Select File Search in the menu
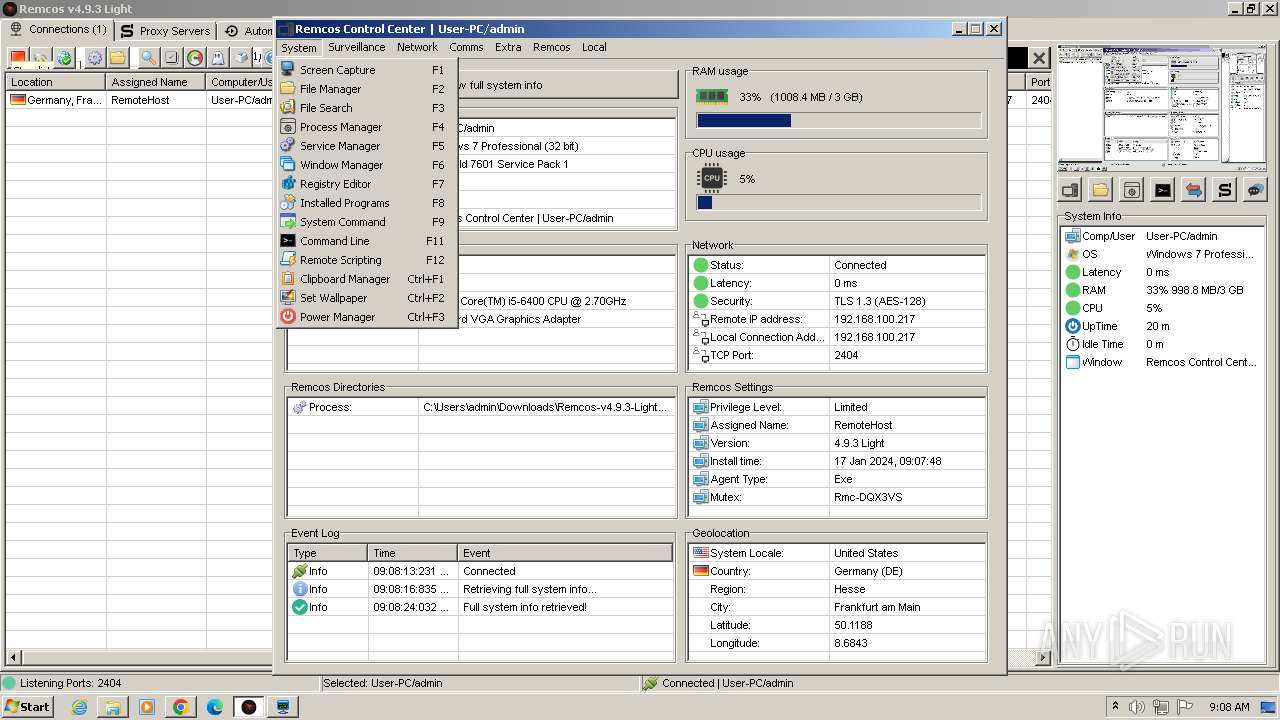Viewport: 1280px width, 720px height. pos(367,108)
